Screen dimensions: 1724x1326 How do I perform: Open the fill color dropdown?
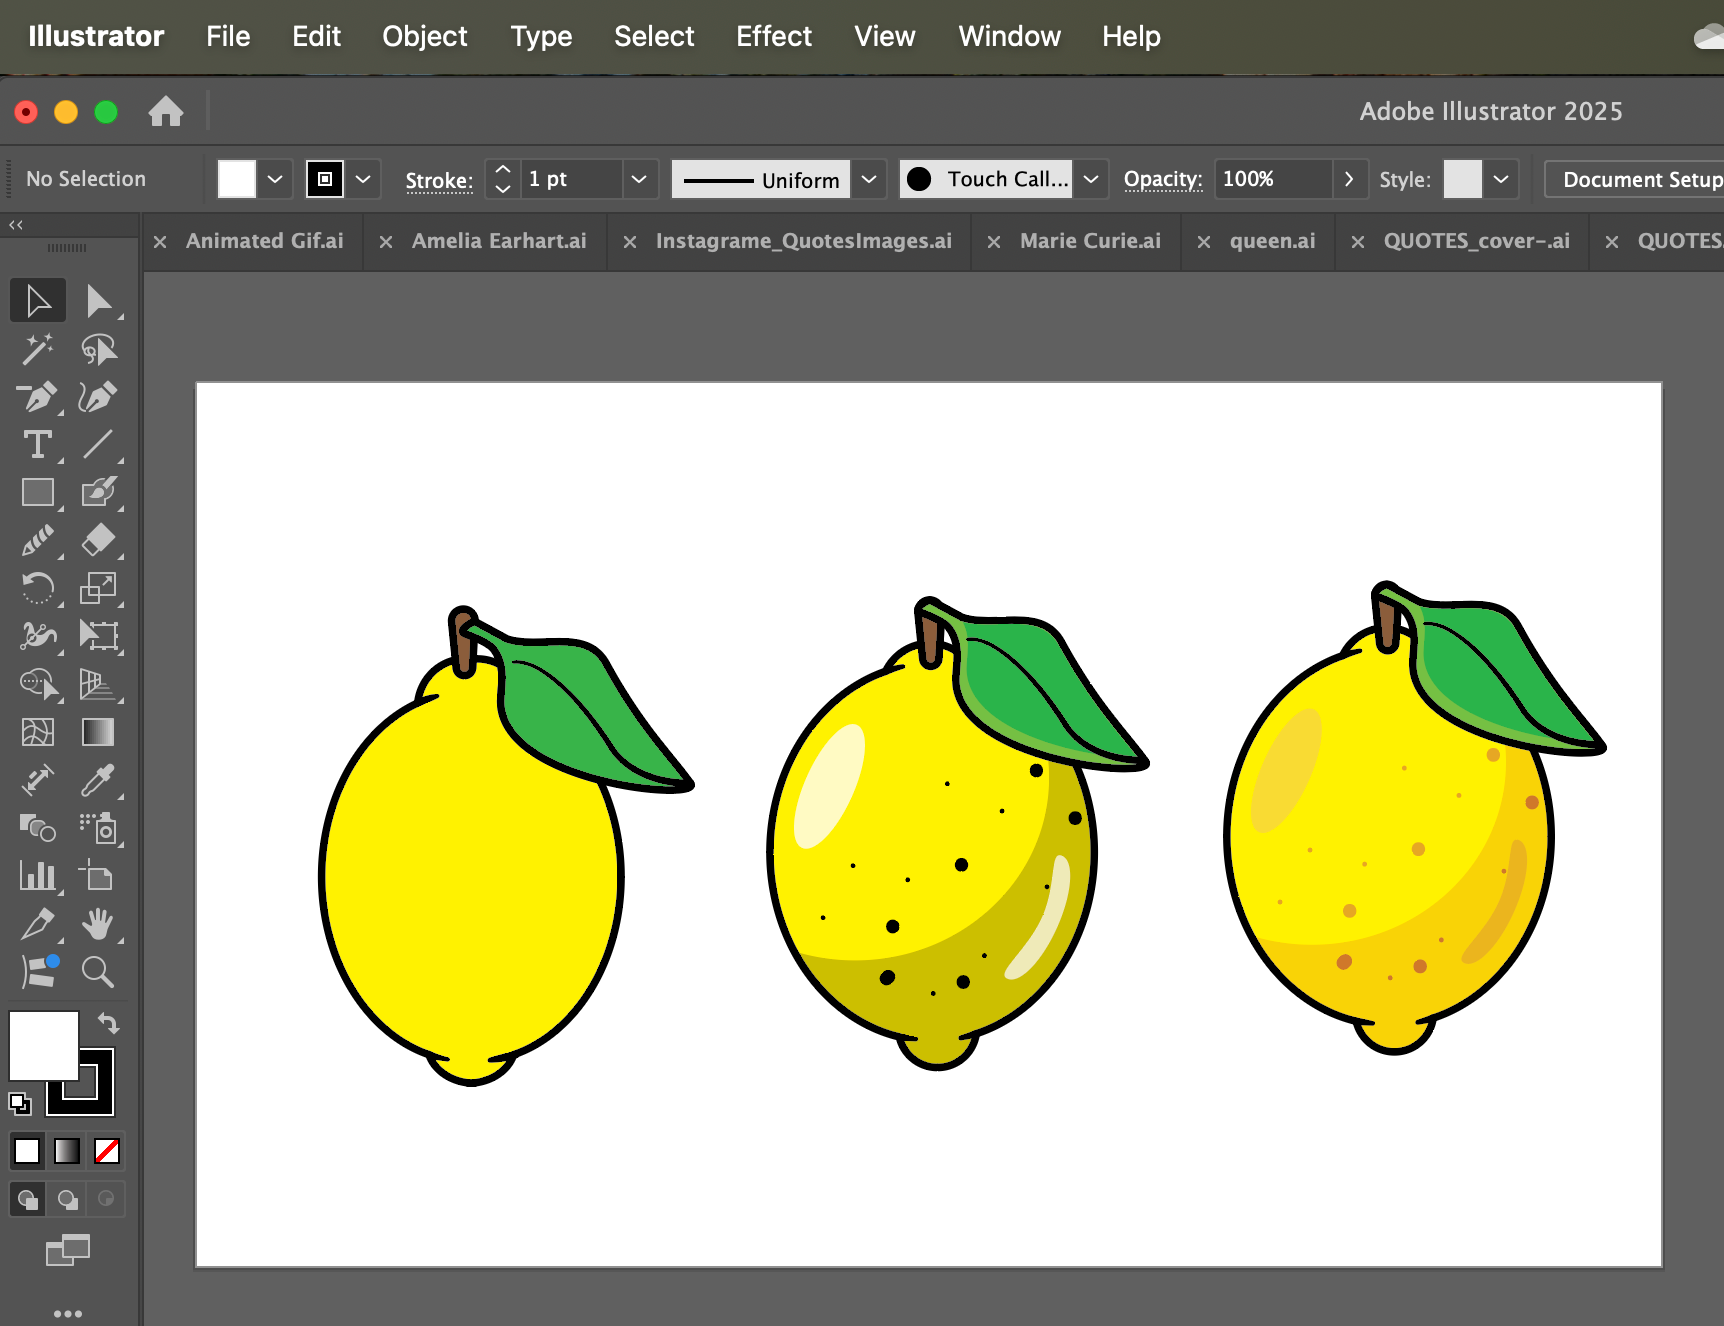pos(275,179)
